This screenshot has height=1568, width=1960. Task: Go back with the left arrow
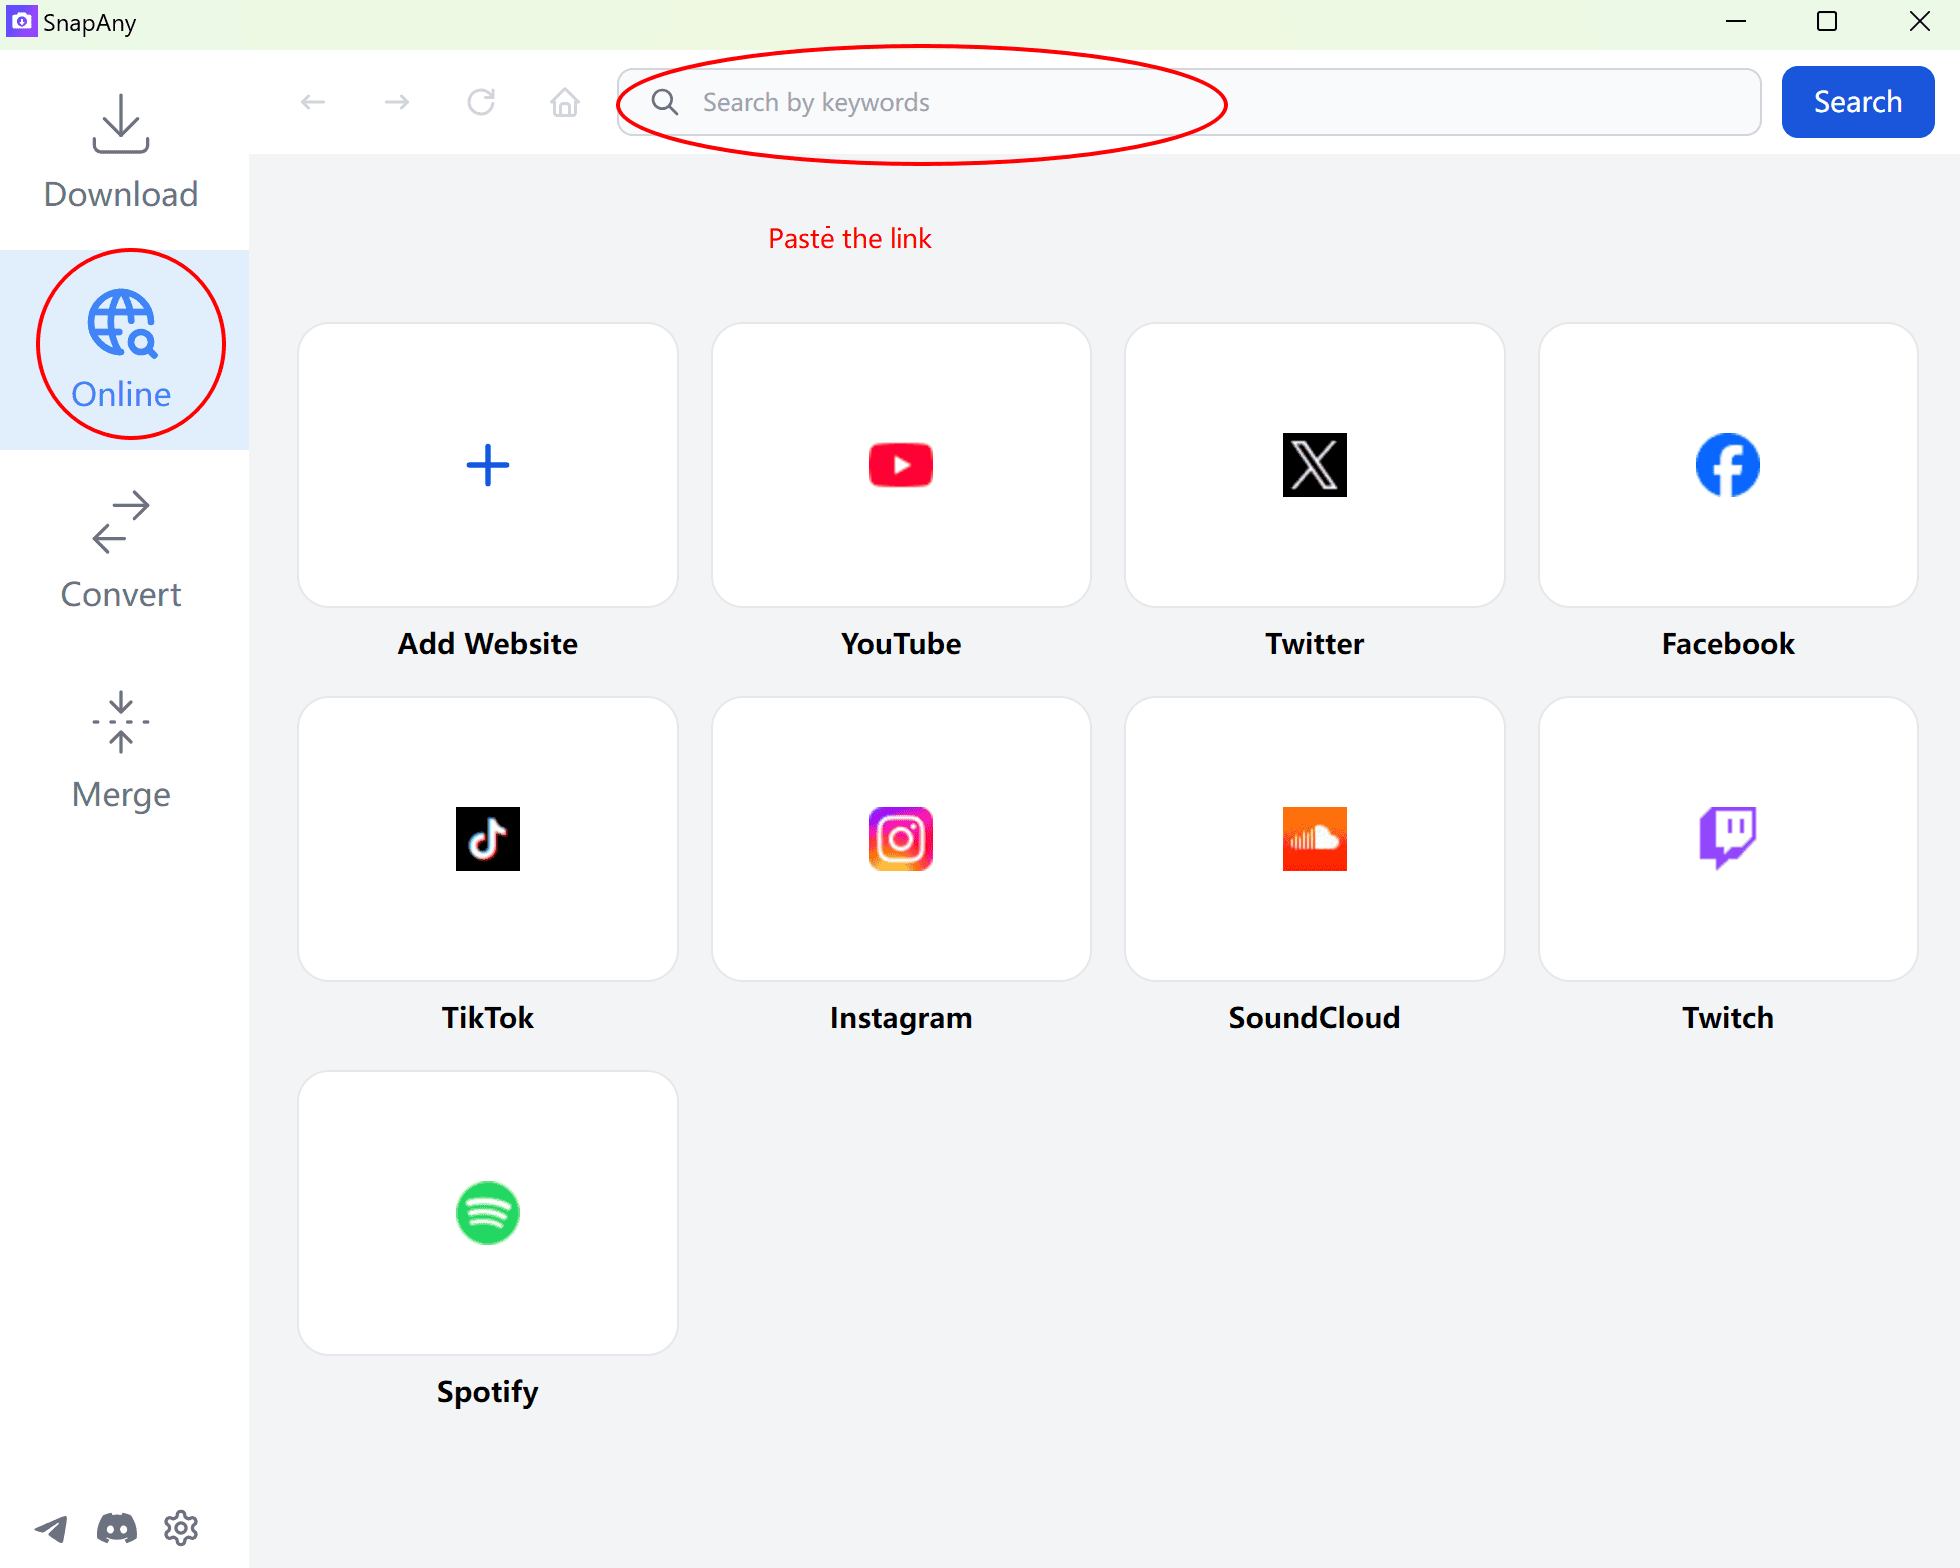(313, 102)
